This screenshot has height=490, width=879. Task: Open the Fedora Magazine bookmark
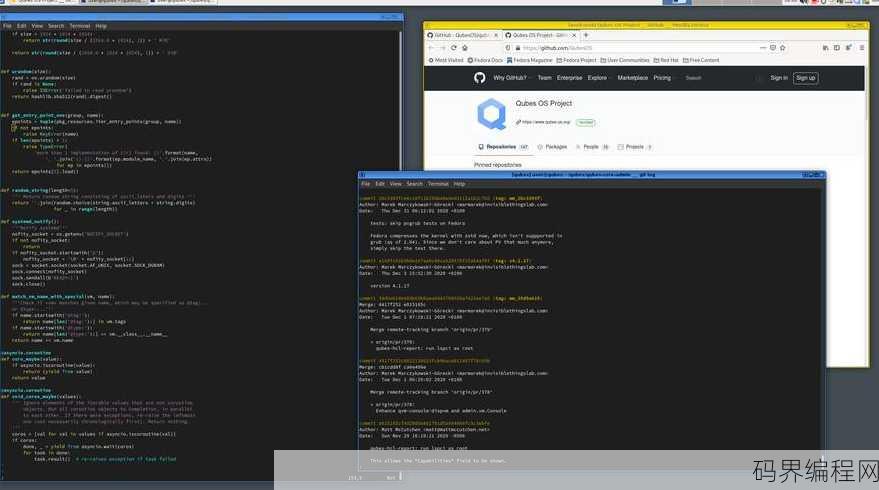point(530,60)
